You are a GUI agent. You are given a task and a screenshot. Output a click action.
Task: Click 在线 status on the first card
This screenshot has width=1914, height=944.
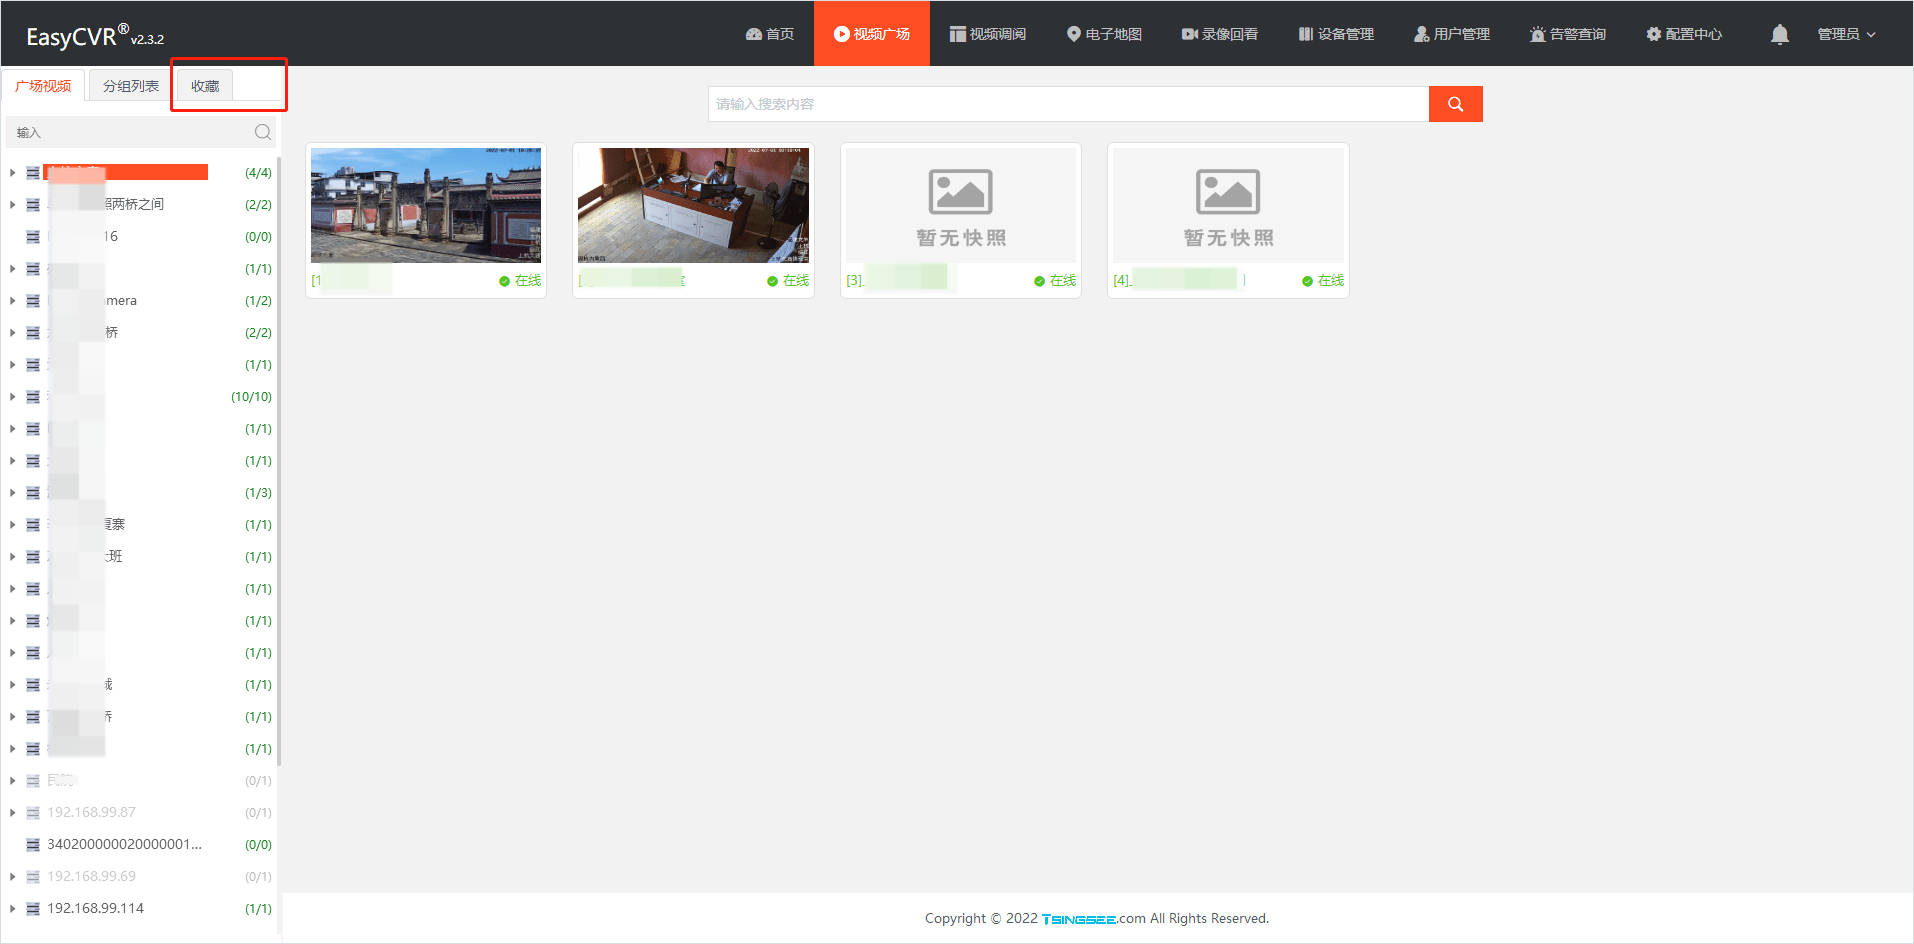pyautogui.click(x=520, y=281)
